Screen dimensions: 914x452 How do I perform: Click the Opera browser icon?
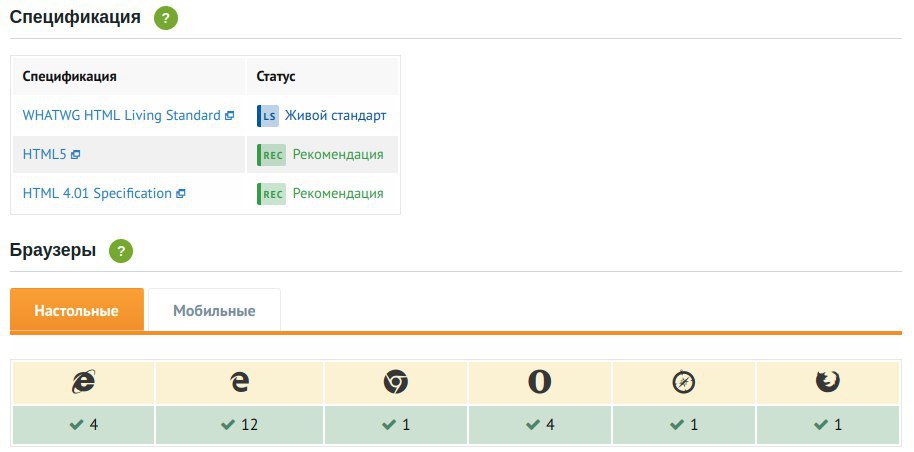click(540, 383)
